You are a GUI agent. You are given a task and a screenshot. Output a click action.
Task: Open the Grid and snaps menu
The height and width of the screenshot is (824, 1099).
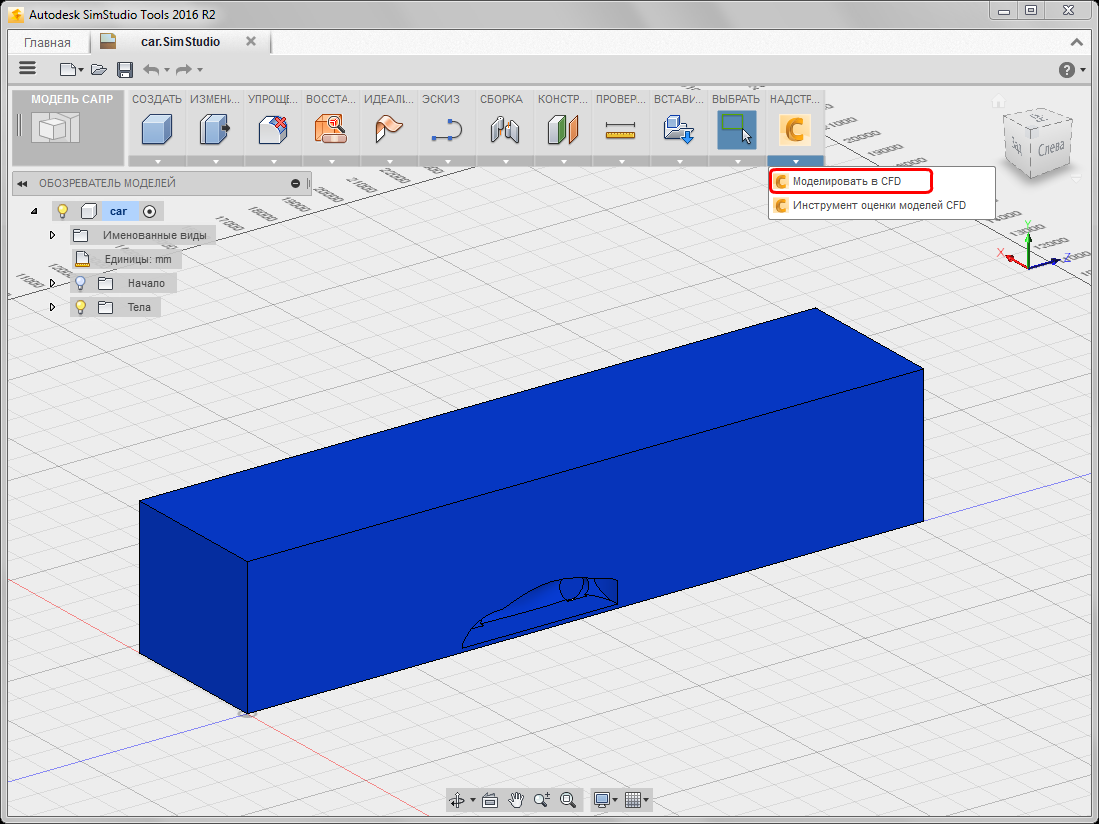point(636,799)
